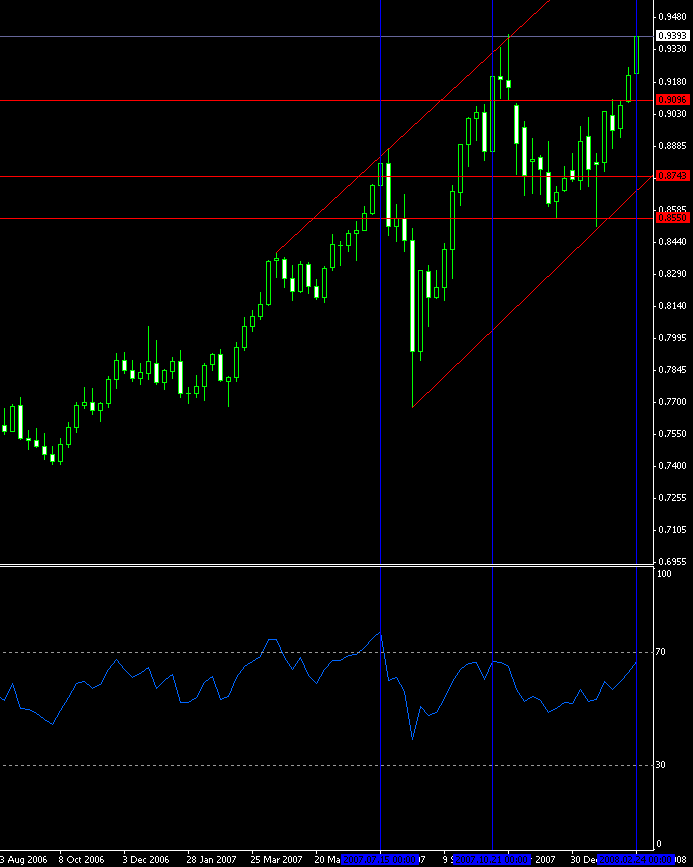The image size is (693, 867).
Task: Click the 0.6955 price axis value
Action: coord(672,562)
